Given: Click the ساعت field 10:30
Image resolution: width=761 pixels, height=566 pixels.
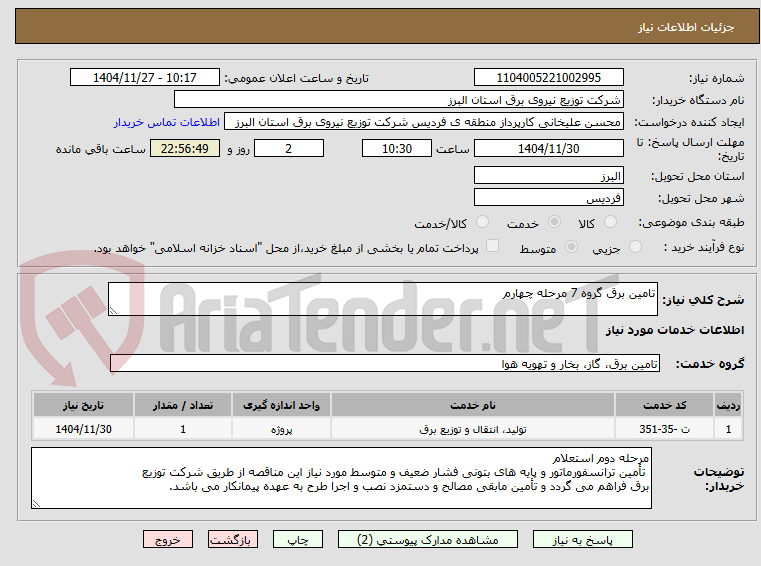Looking at the screenshot, I should 397,149.
